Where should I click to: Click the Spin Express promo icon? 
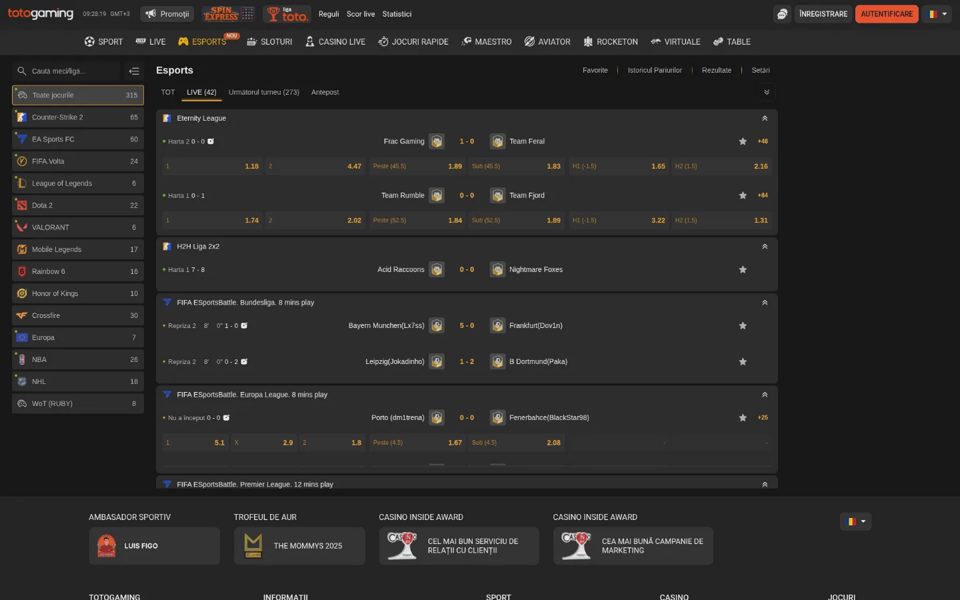point(228,13)
